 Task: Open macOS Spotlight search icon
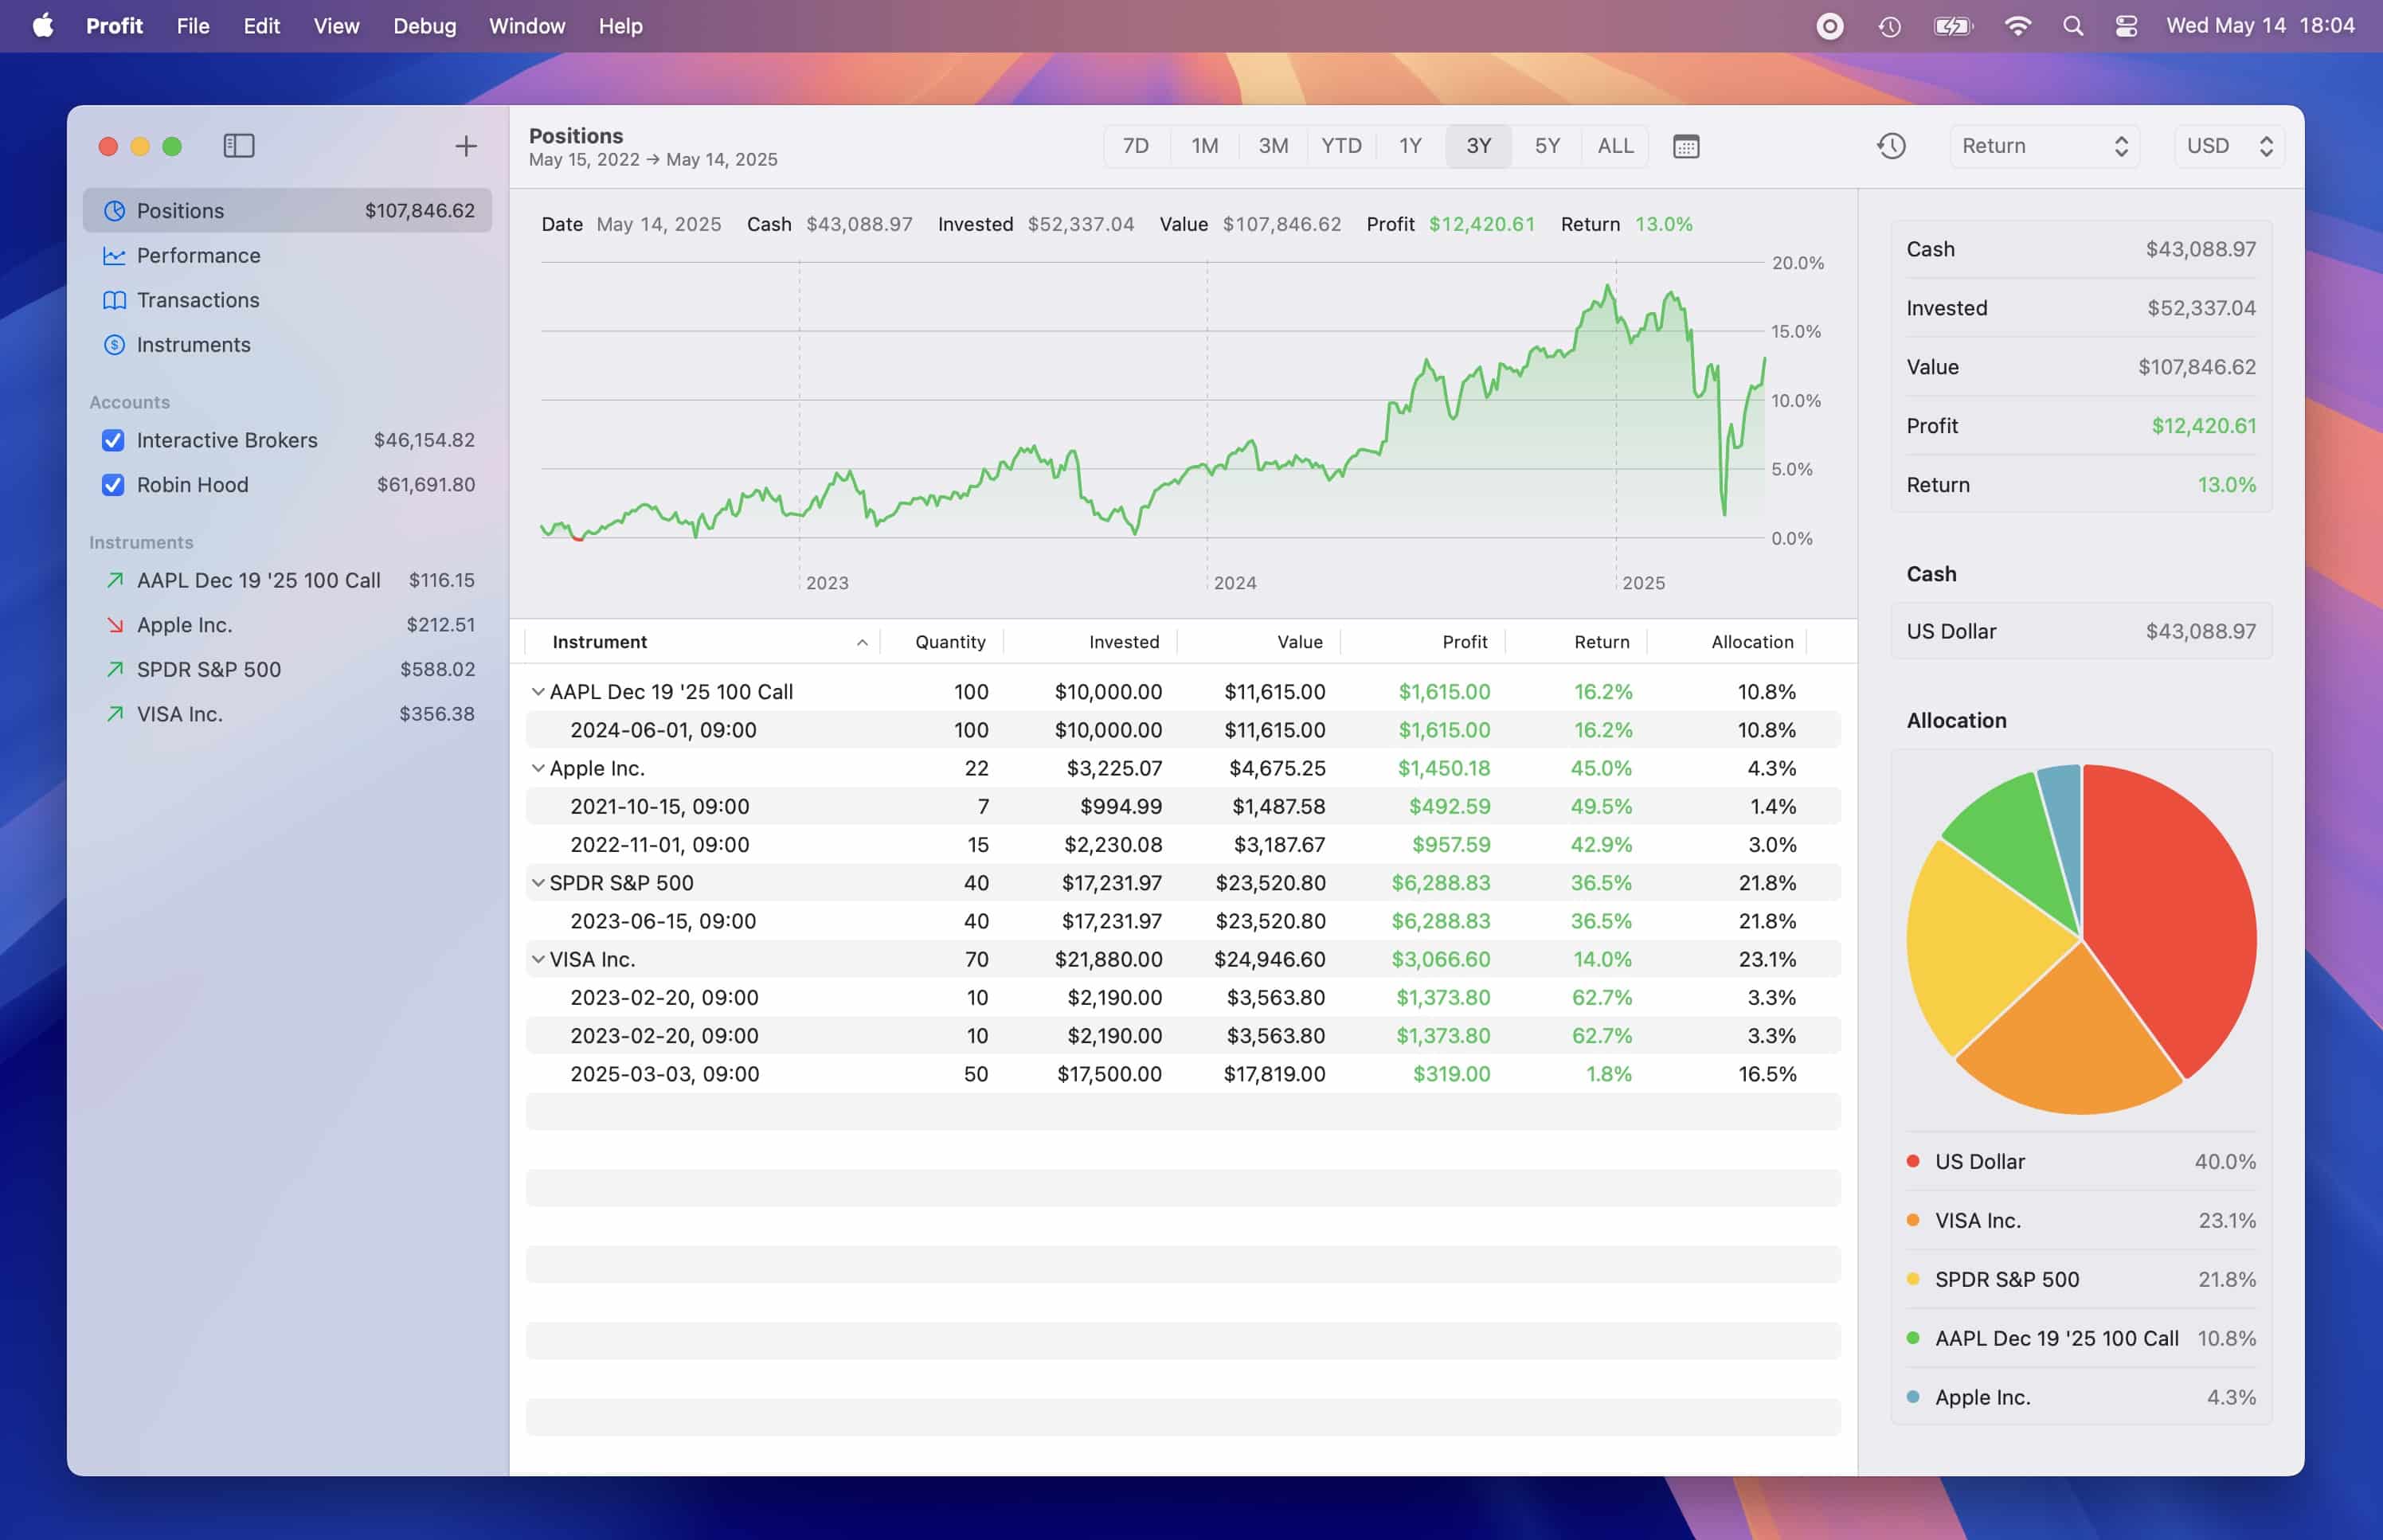pos(2072,26)
